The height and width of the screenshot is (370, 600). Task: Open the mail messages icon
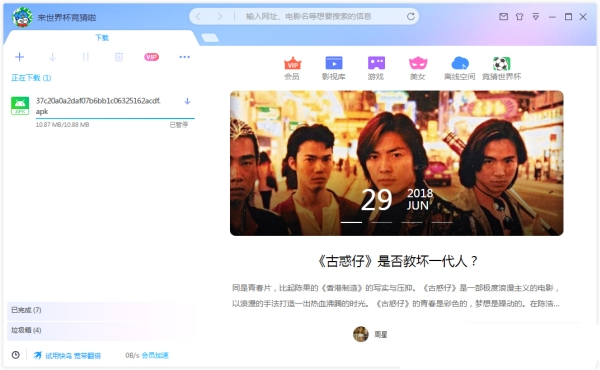[504, 16]
